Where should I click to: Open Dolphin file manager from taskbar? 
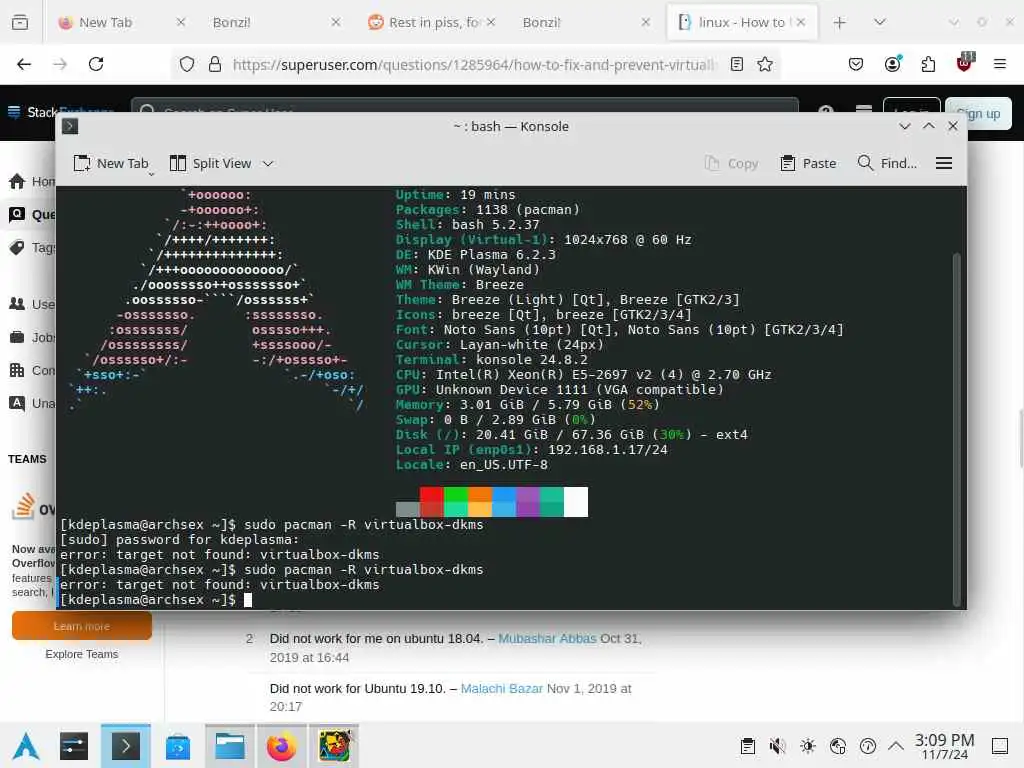tap(230, 746)
